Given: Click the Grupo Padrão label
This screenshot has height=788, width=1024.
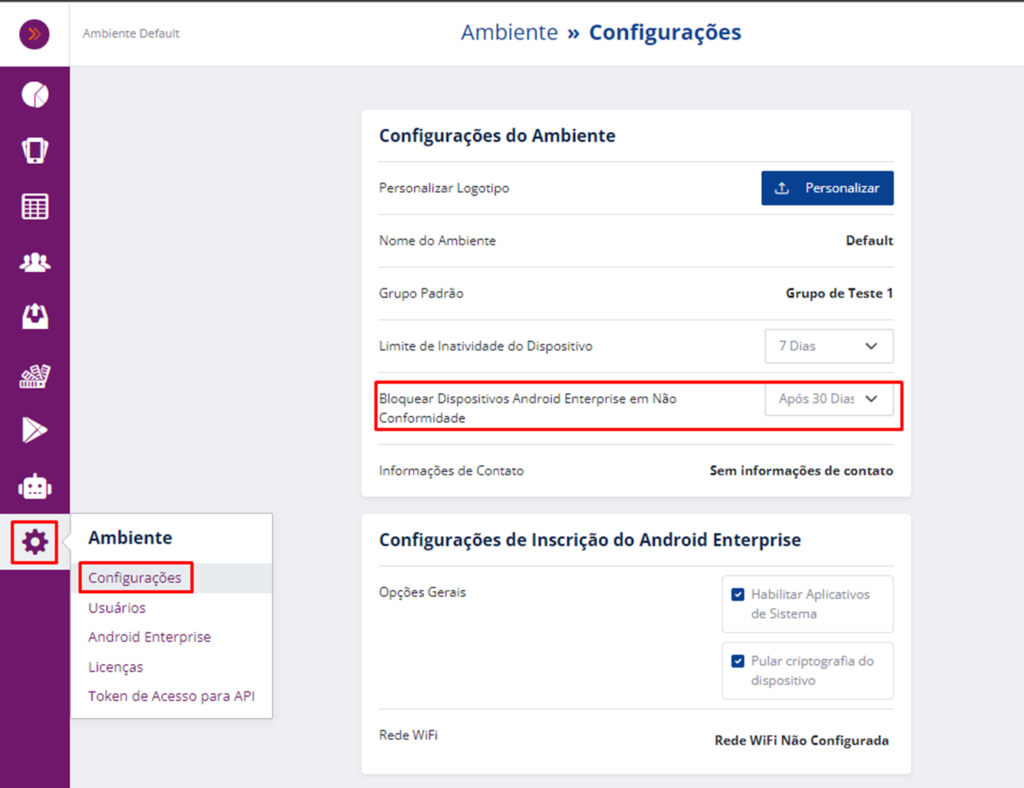Looking at the screenshot, I should tap(421, 293).
